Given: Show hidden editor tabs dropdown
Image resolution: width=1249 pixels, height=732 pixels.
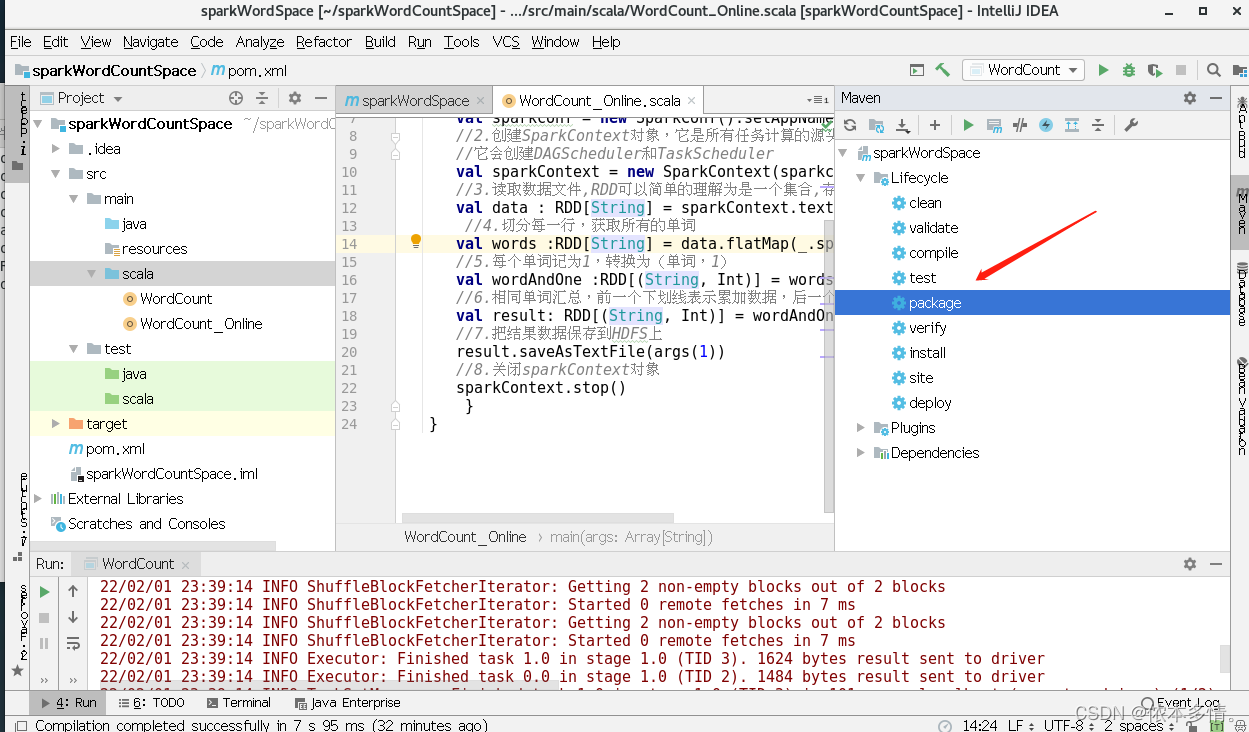Looking at the screenshot, I should click(817, 100).
